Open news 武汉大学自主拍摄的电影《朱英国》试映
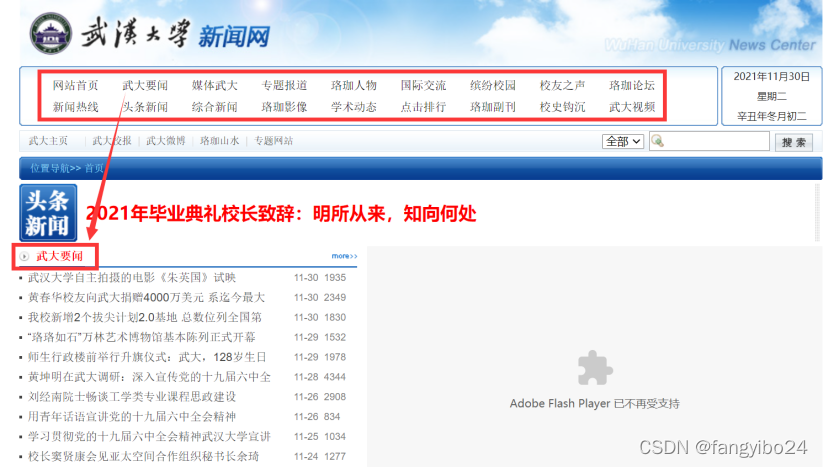The height and width of the screenshot is (467, 823). (132, 278)
